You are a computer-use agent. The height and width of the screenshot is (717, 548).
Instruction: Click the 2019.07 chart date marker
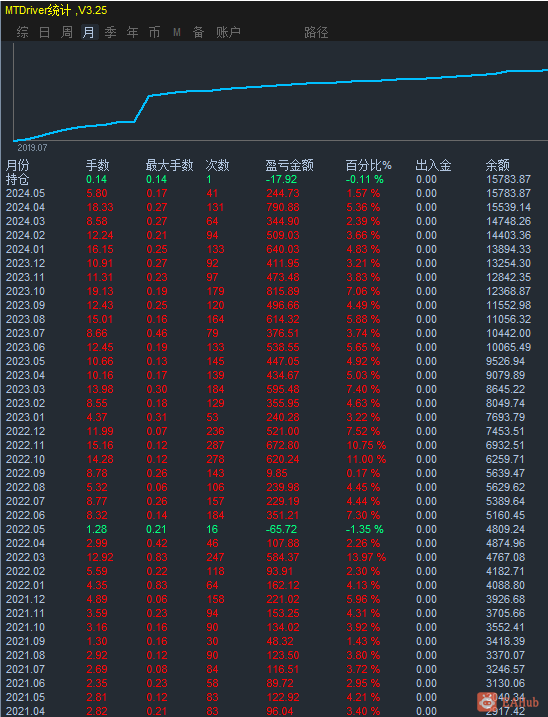click(32, 148)
